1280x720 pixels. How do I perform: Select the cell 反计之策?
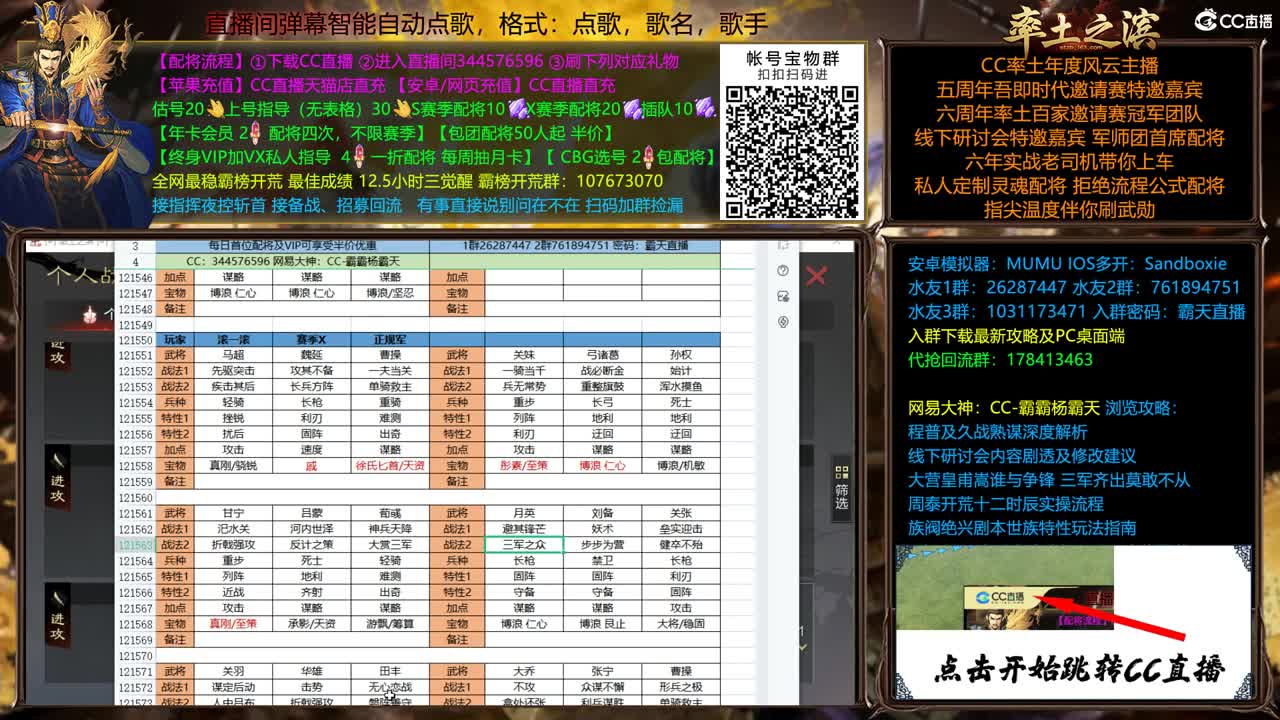[x=311, y=545]
